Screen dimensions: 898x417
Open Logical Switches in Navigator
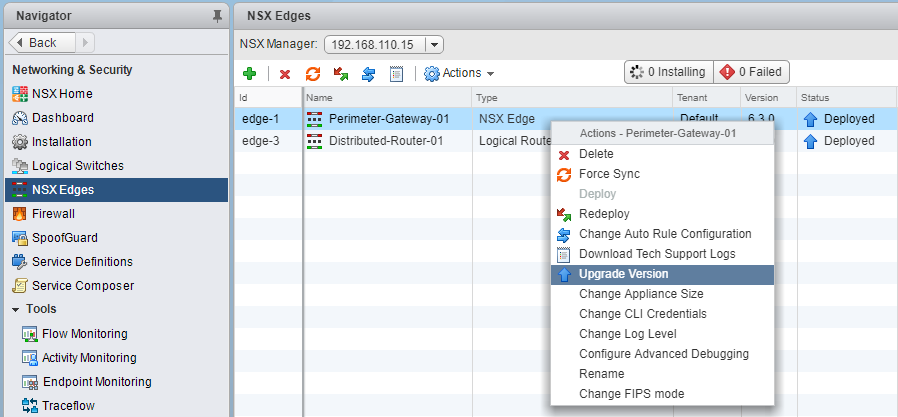pyautogui.click(x=116, y=166)
